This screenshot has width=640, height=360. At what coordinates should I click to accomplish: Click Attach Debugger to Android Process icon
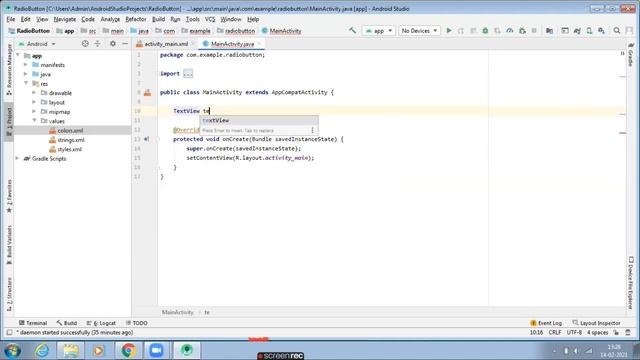522,31
